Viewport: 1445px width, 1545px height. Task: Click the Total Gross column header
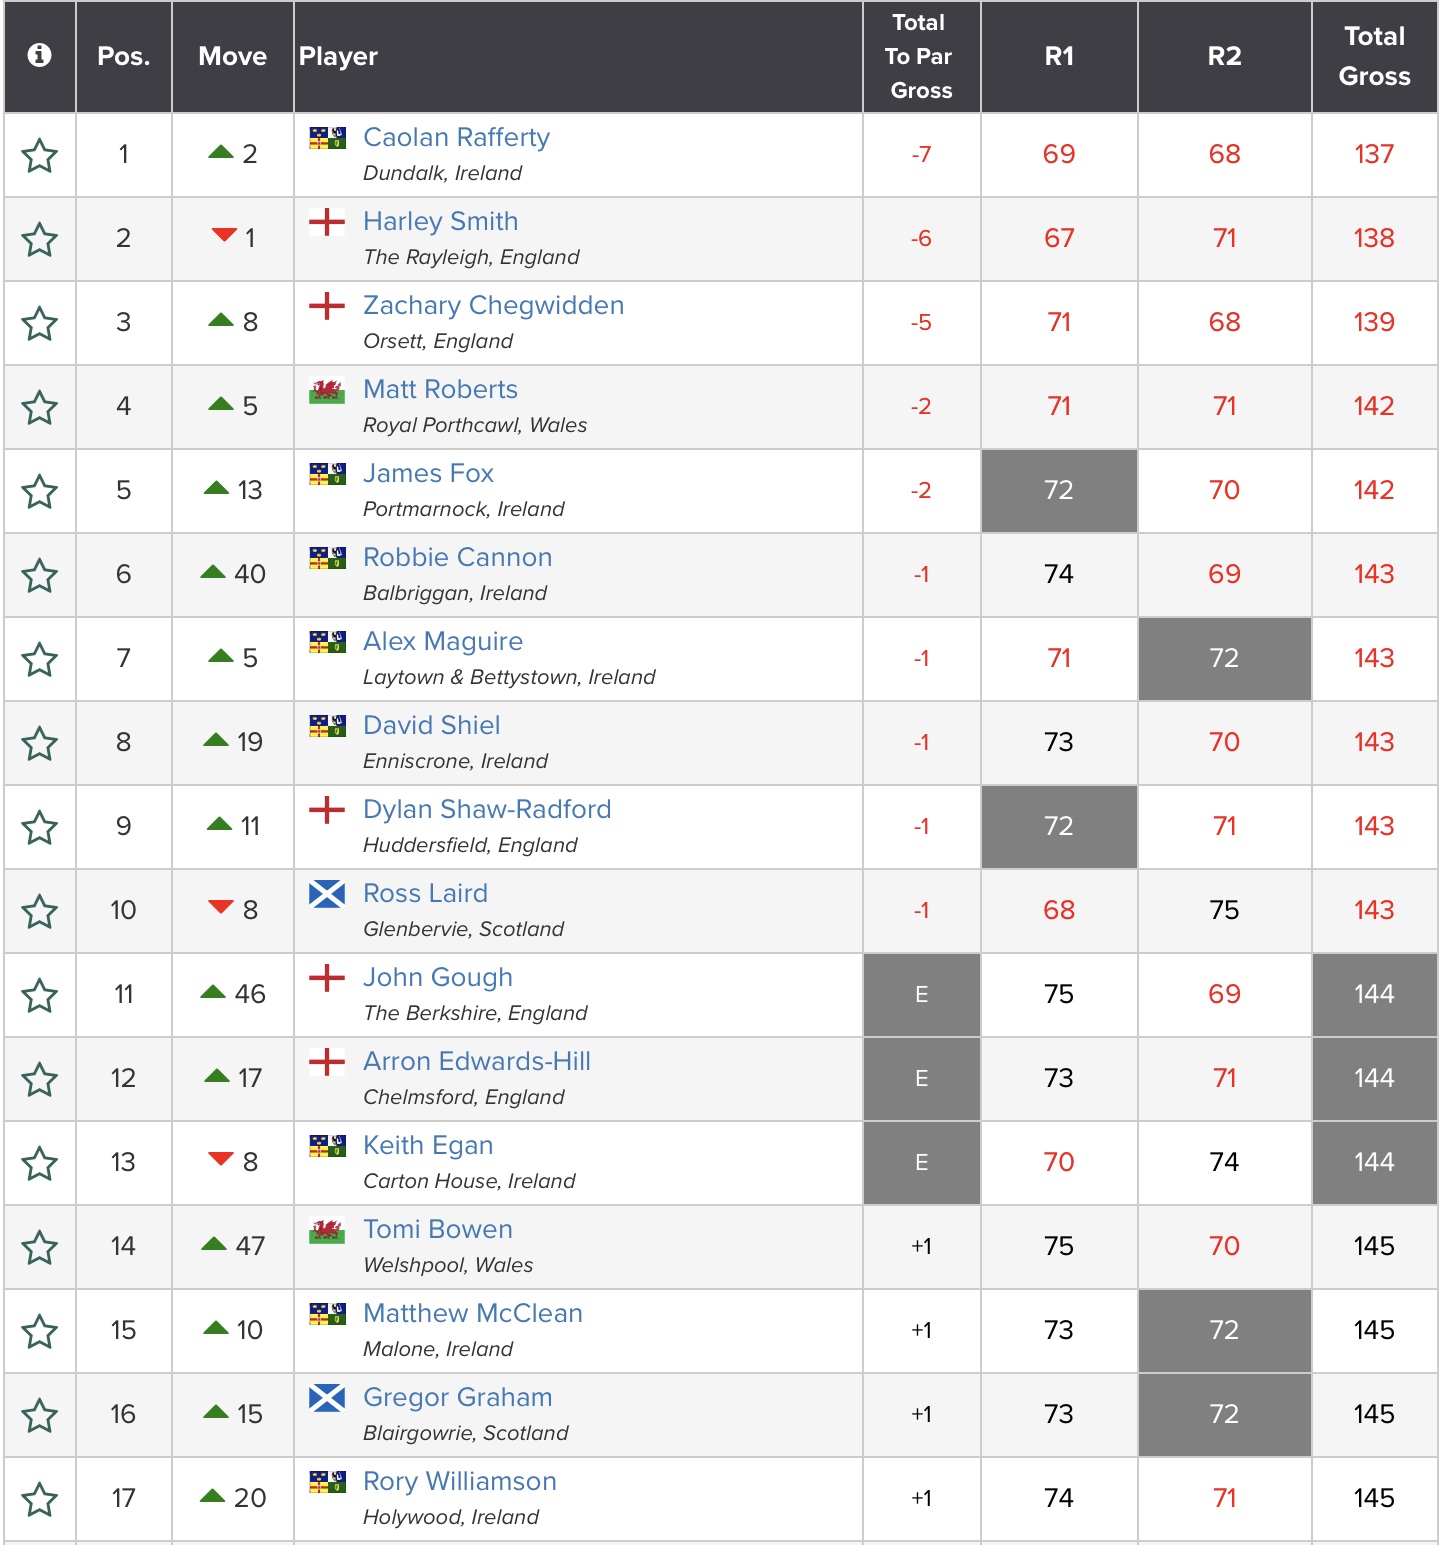[x=1374, y=56]
